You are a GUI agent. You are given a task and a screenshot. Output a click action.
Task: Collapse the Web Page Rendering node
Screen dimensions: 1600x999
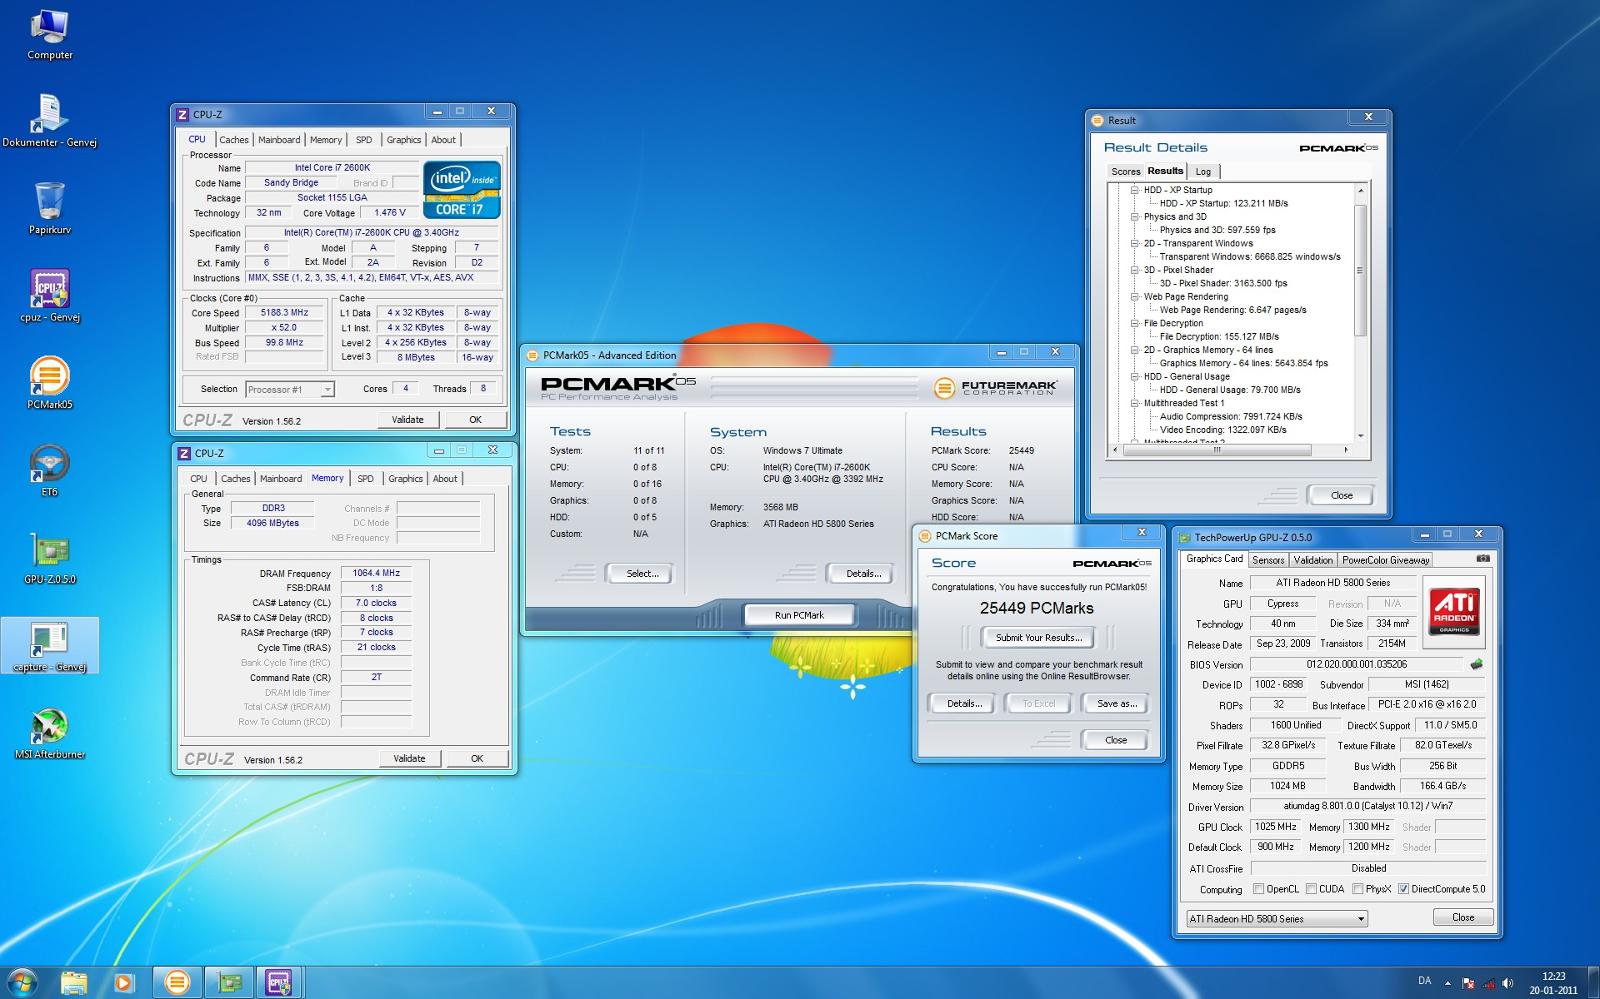click(x=1135, y=296)
